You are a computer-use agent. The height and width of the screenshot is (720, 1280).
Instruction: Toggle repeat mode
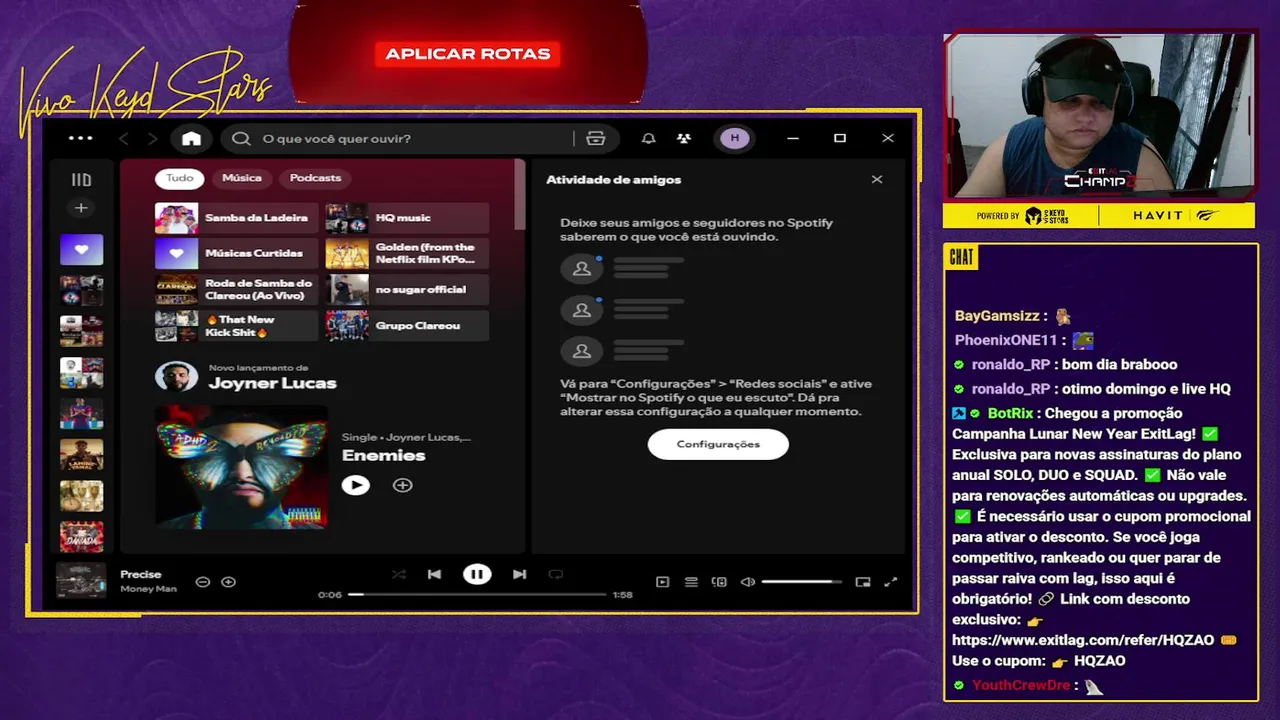(x=556, y=574)
